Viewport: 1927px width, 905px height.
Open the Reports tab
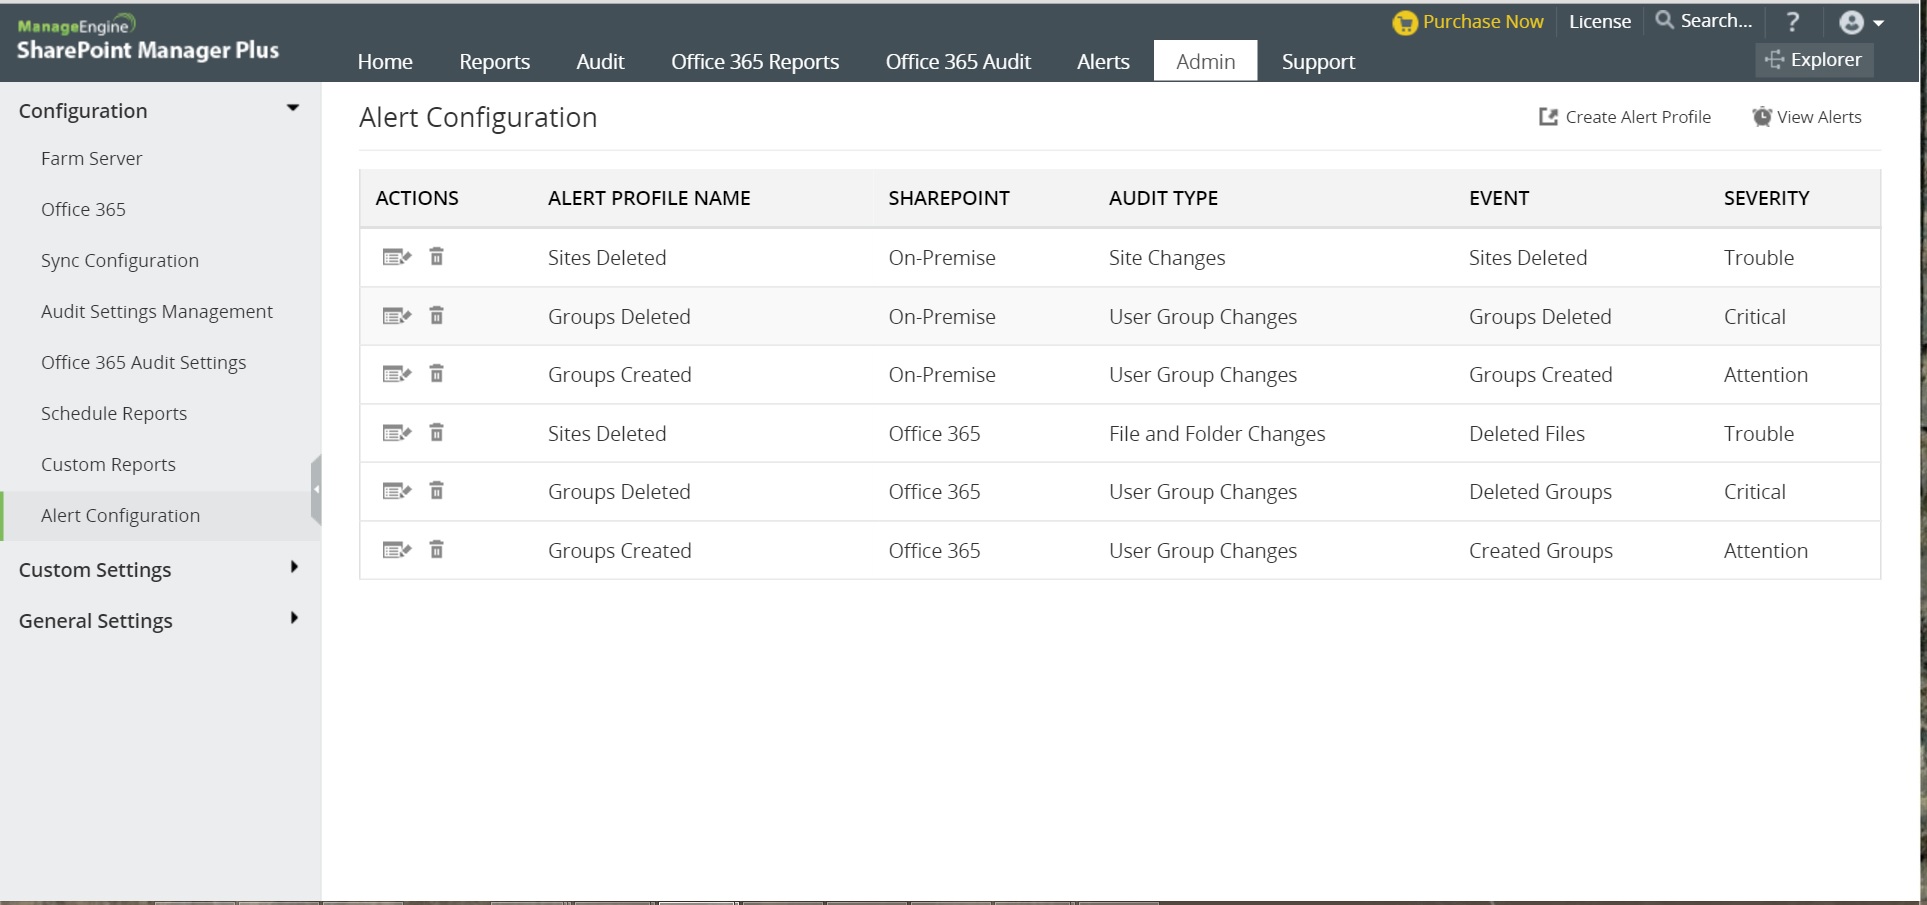click(494, 62)
